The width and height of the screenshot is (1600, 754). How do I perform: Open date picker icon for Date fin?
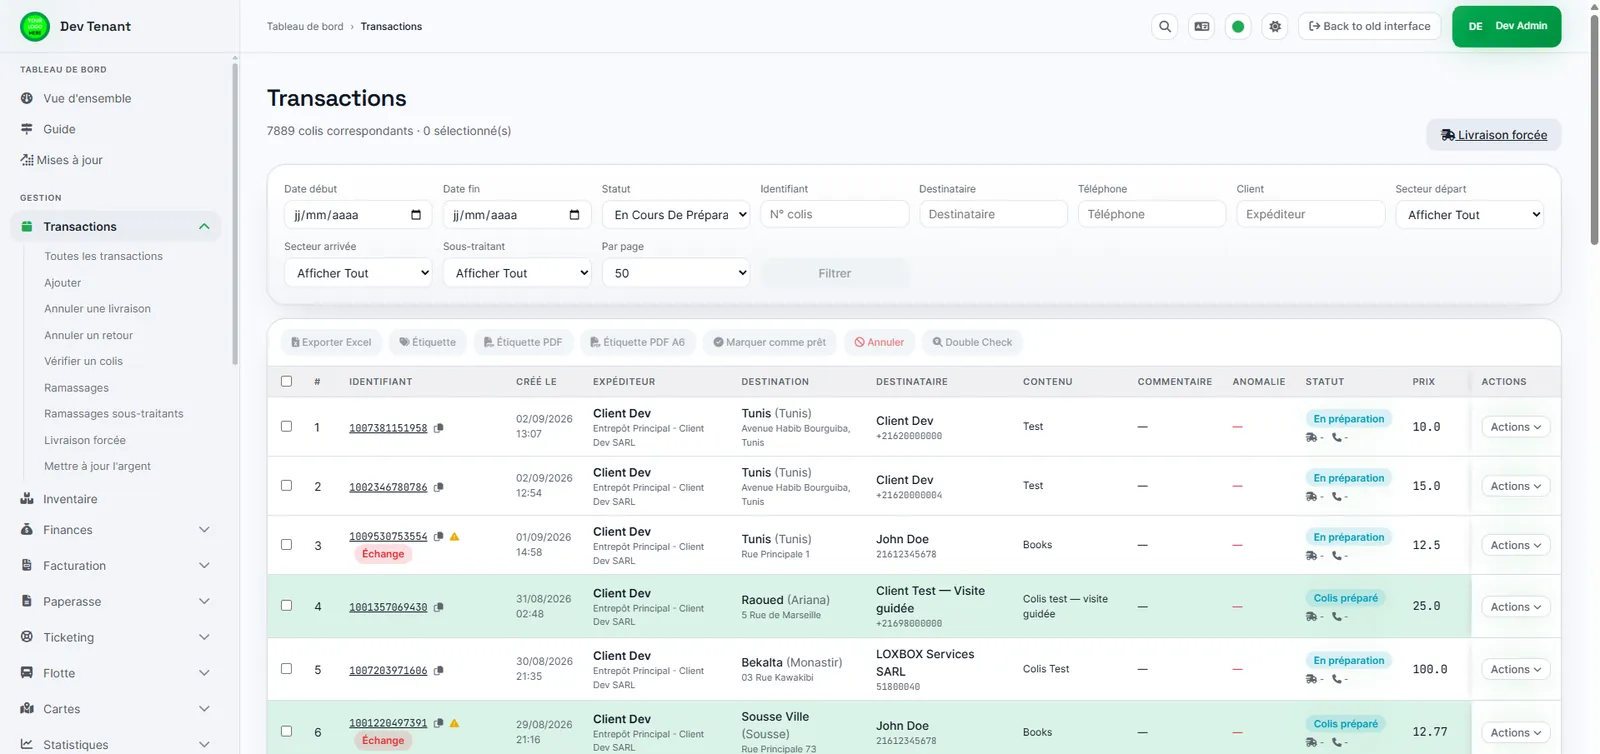tap(574, 215)
